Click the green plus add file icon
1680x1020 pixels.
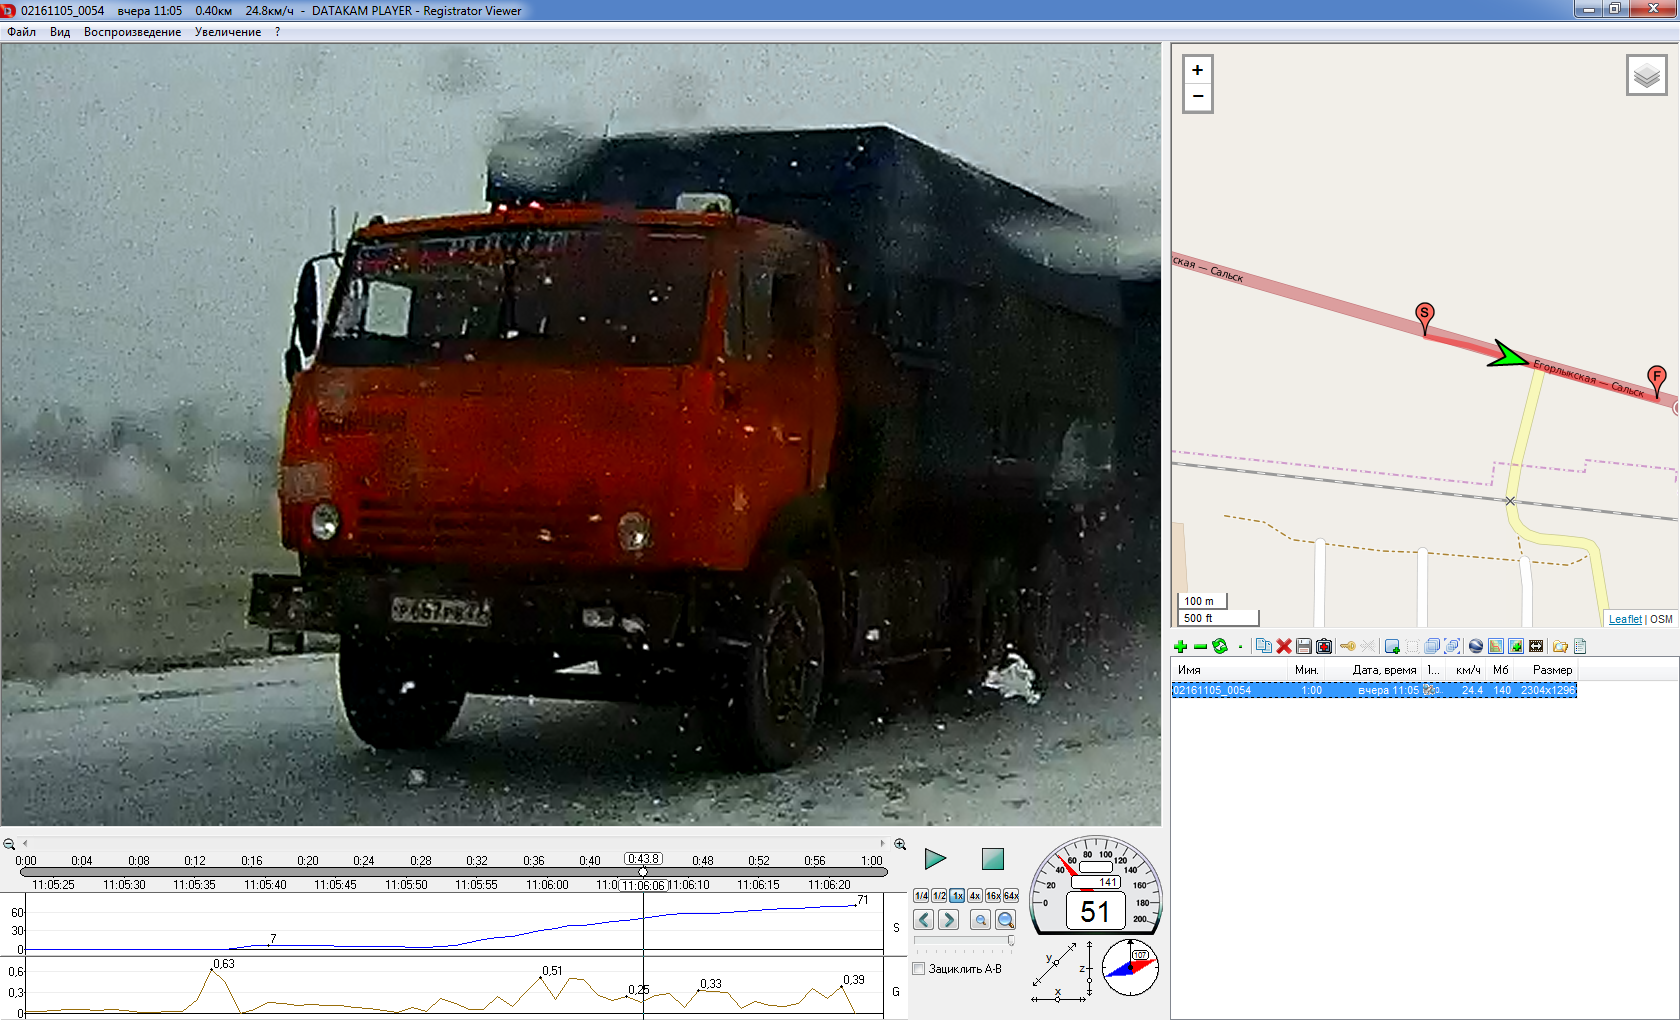pos(1180,647)
